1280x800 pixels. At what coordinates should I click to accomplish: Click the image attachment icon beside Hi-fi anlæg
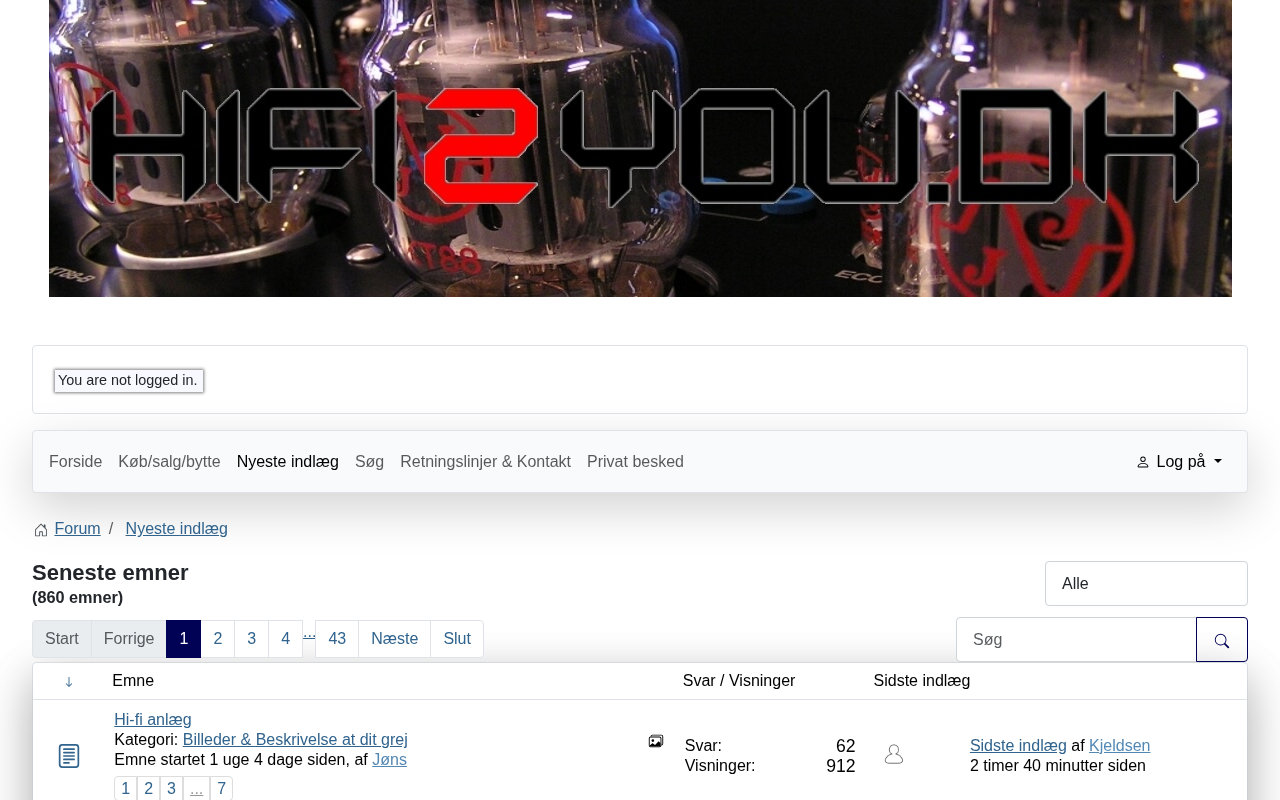point(656,741)
